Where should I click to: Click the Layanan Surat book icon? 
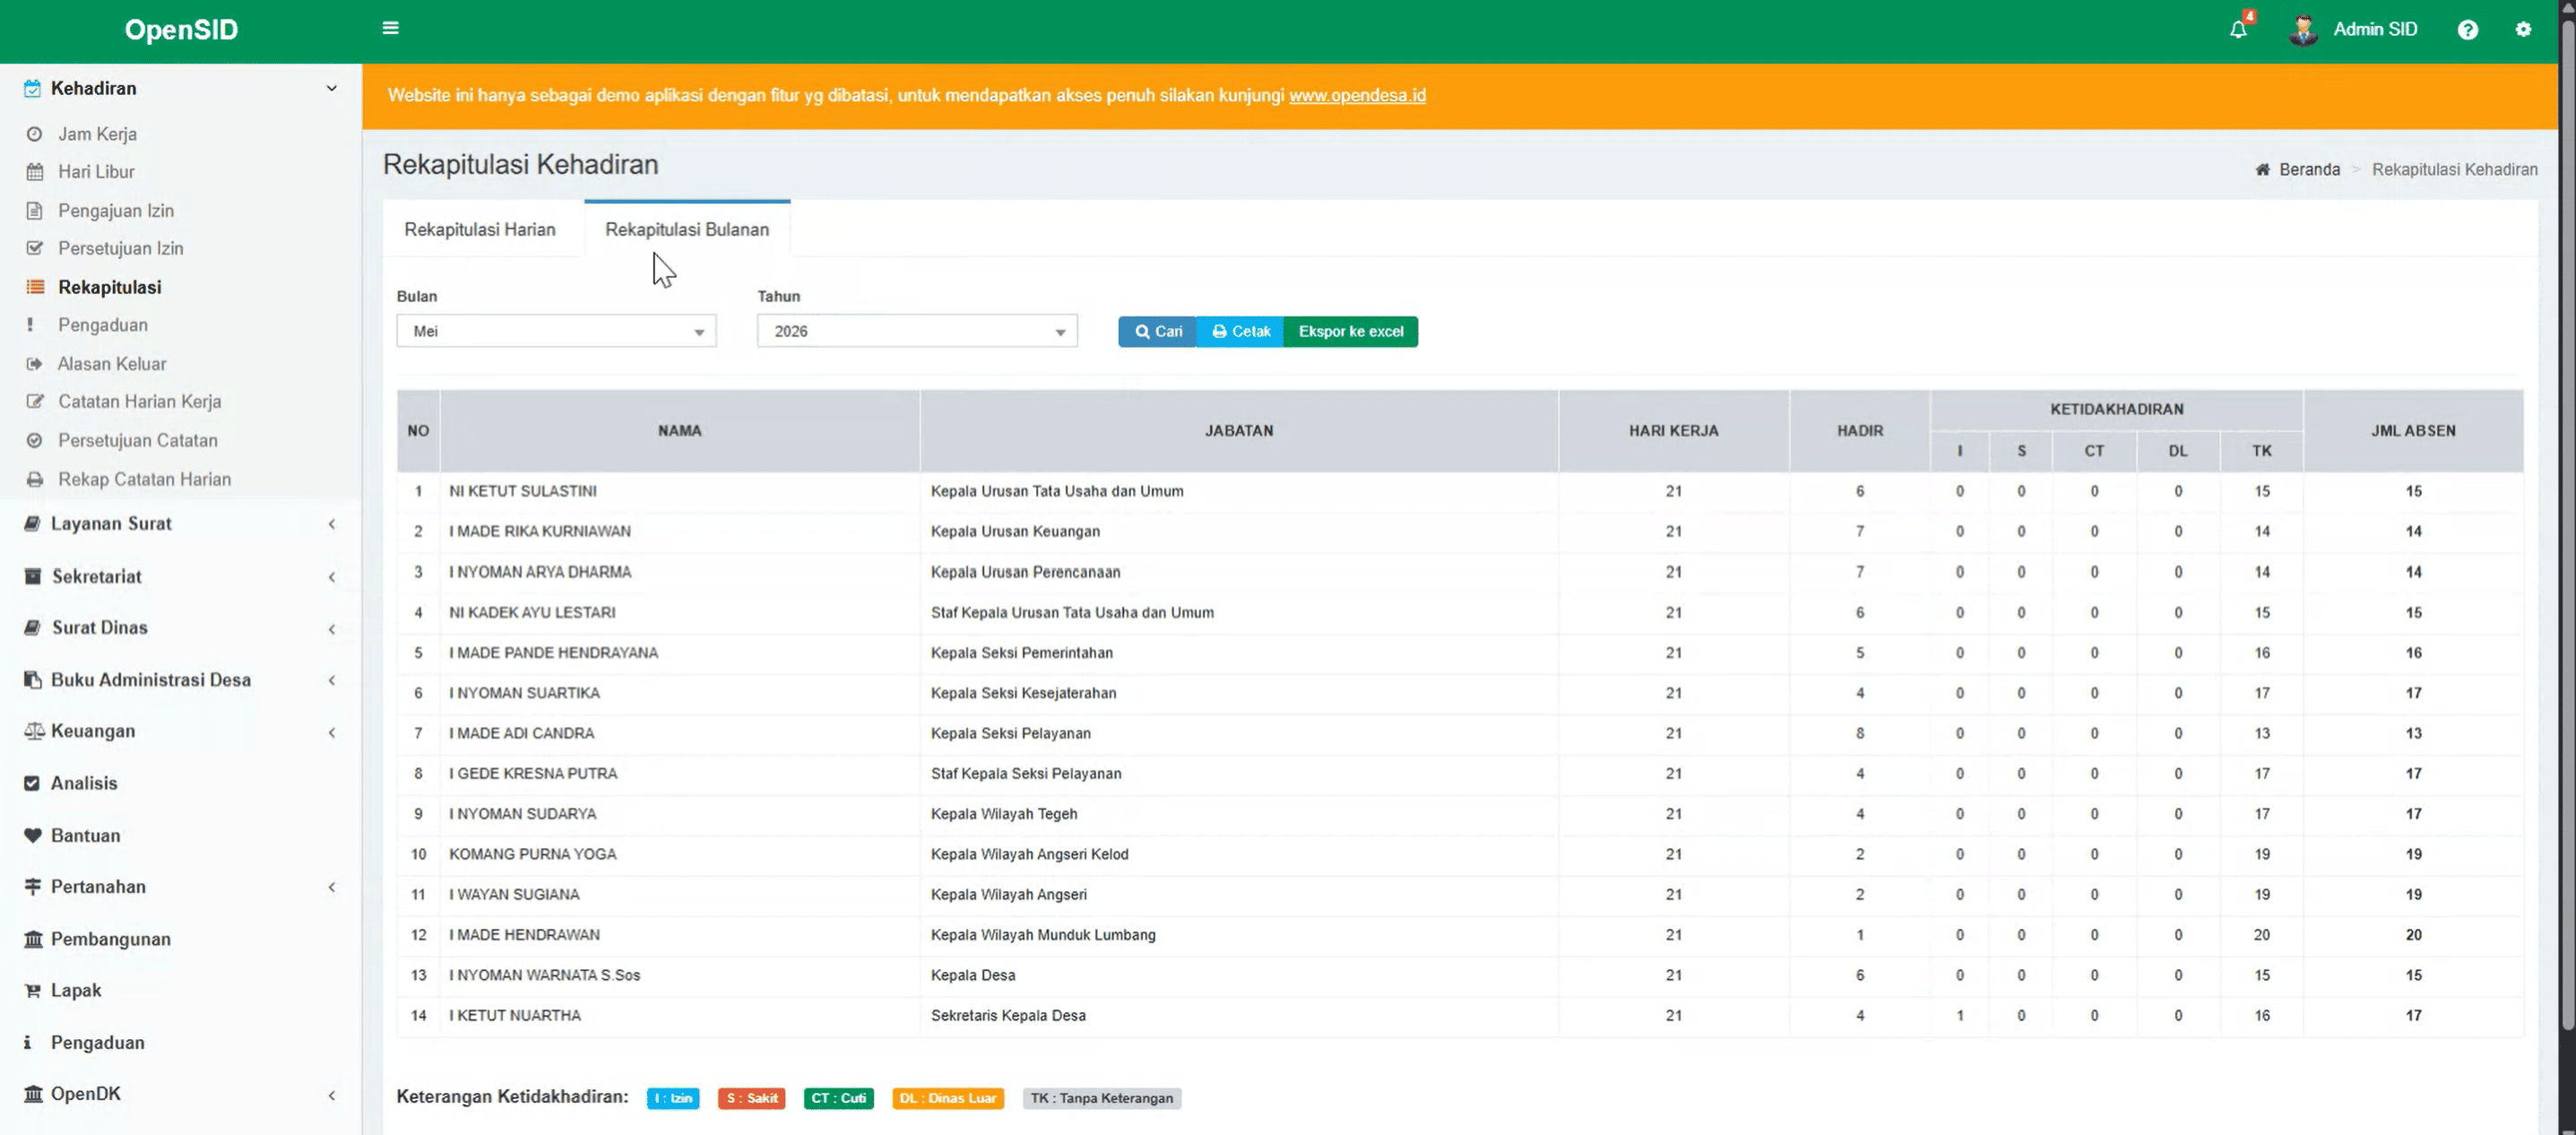pos(32,523)
